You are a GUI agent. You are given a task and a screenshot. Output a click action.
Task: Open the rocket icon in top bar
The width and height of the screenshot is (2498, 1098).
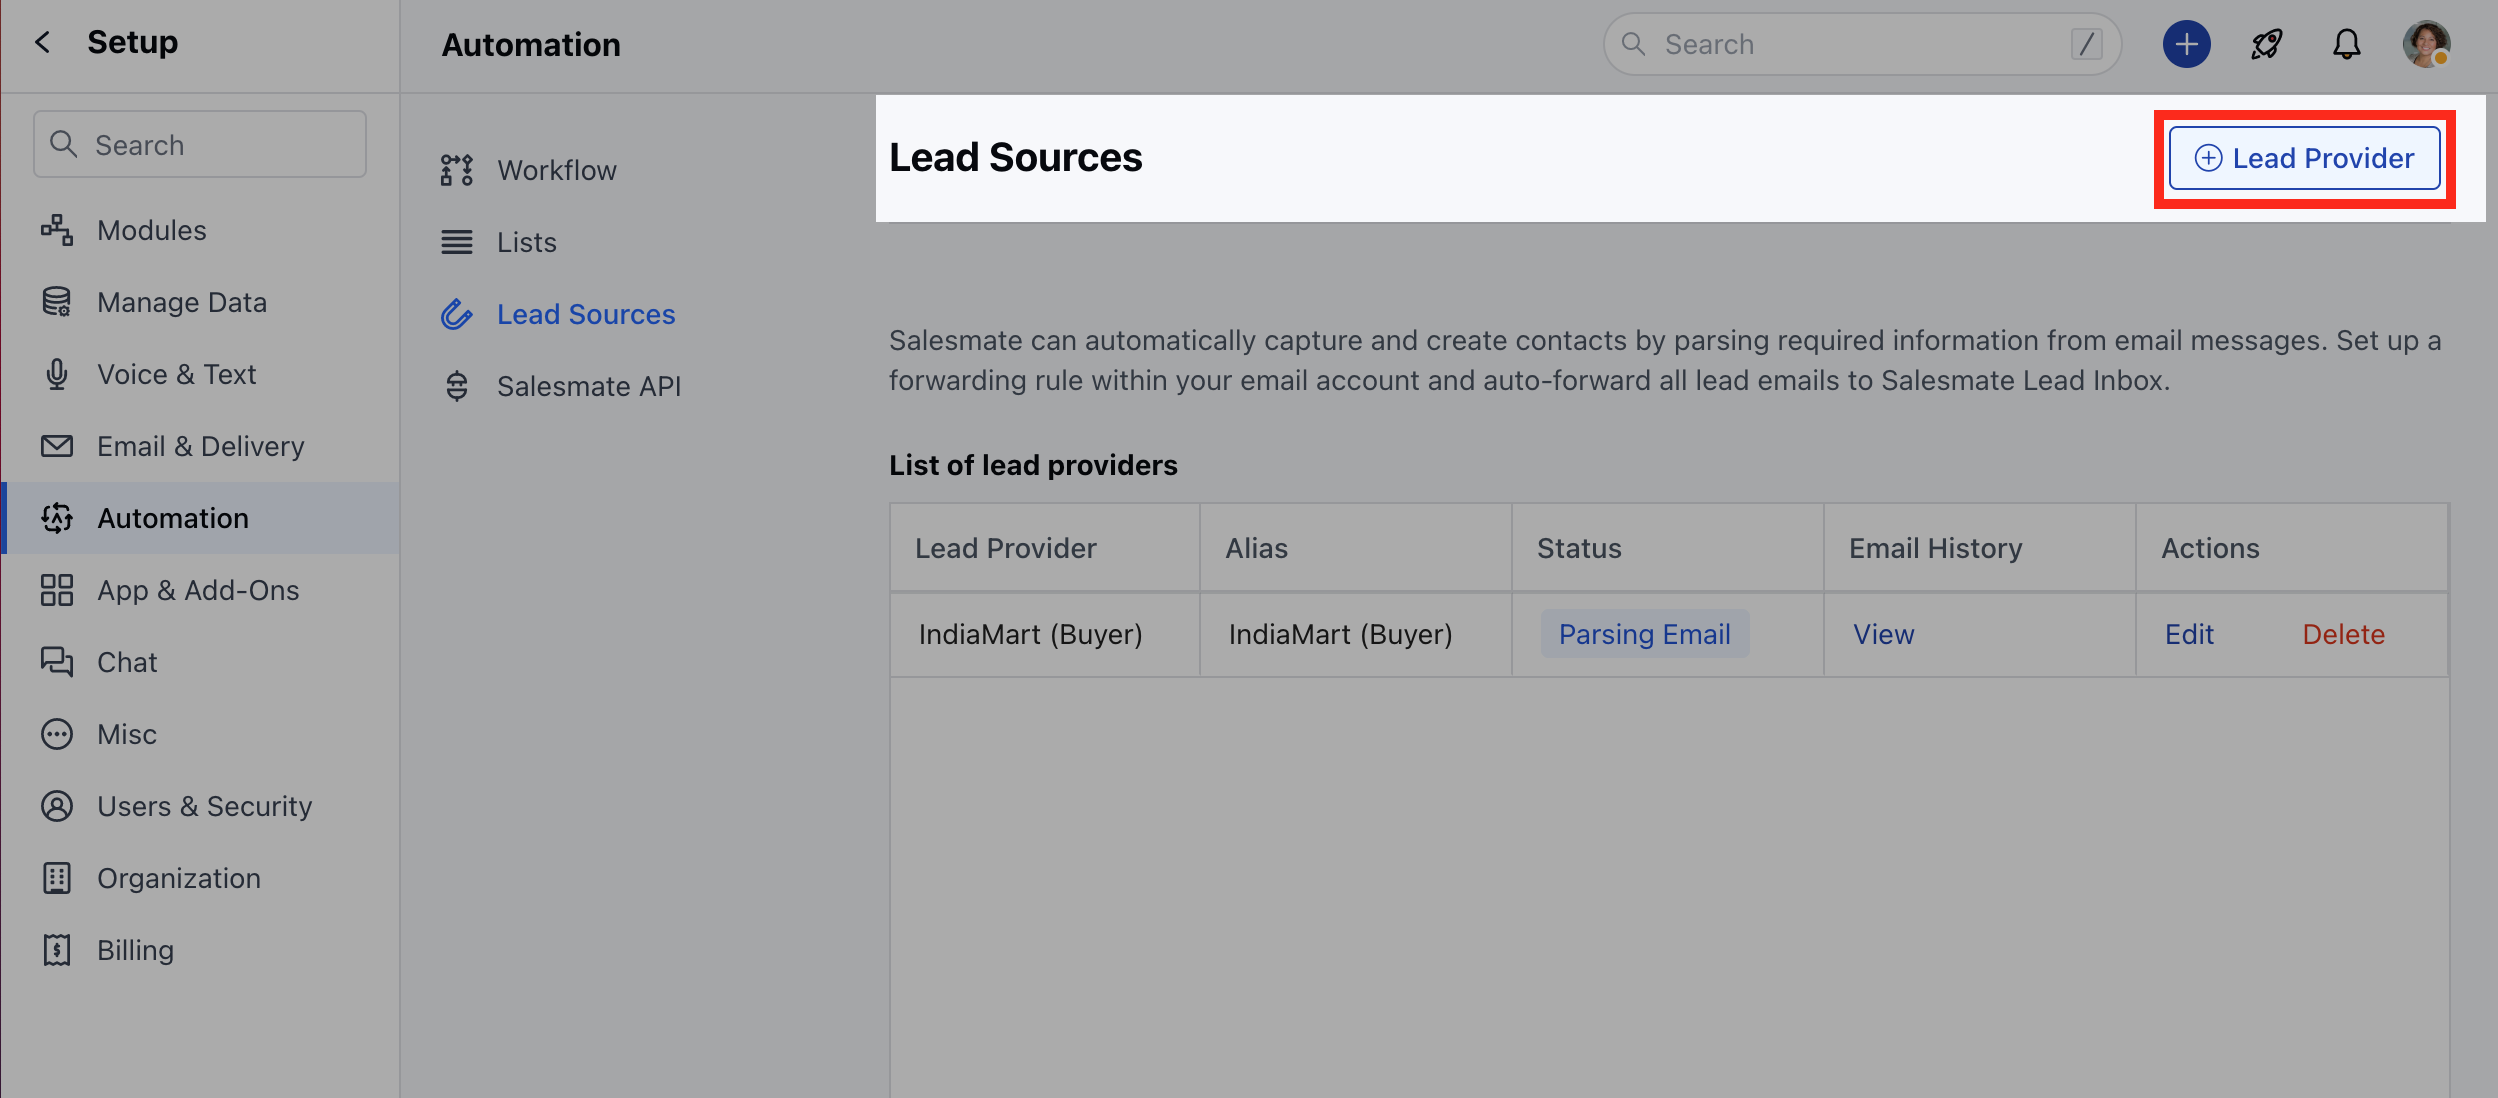pos(2266,44)
